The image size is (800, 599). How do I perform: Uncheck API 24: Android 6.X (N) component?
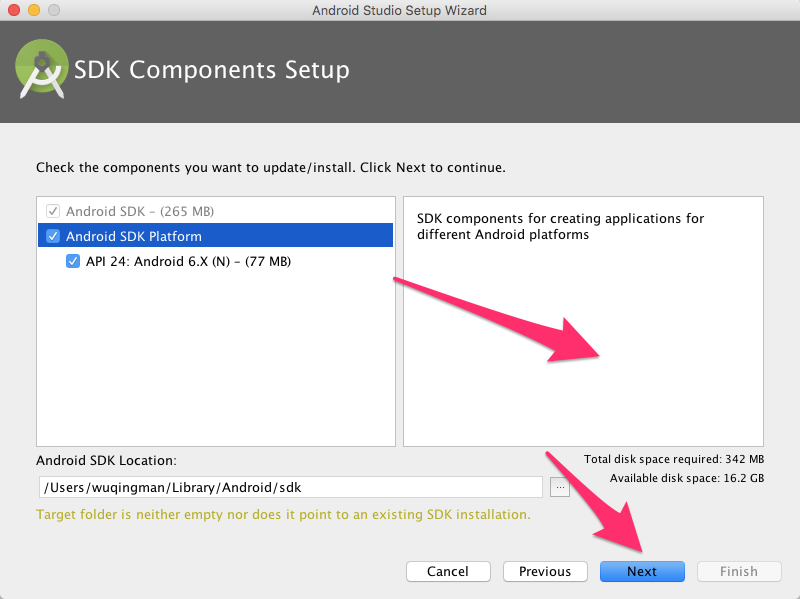pyautogui.click(x=73, y=260)
